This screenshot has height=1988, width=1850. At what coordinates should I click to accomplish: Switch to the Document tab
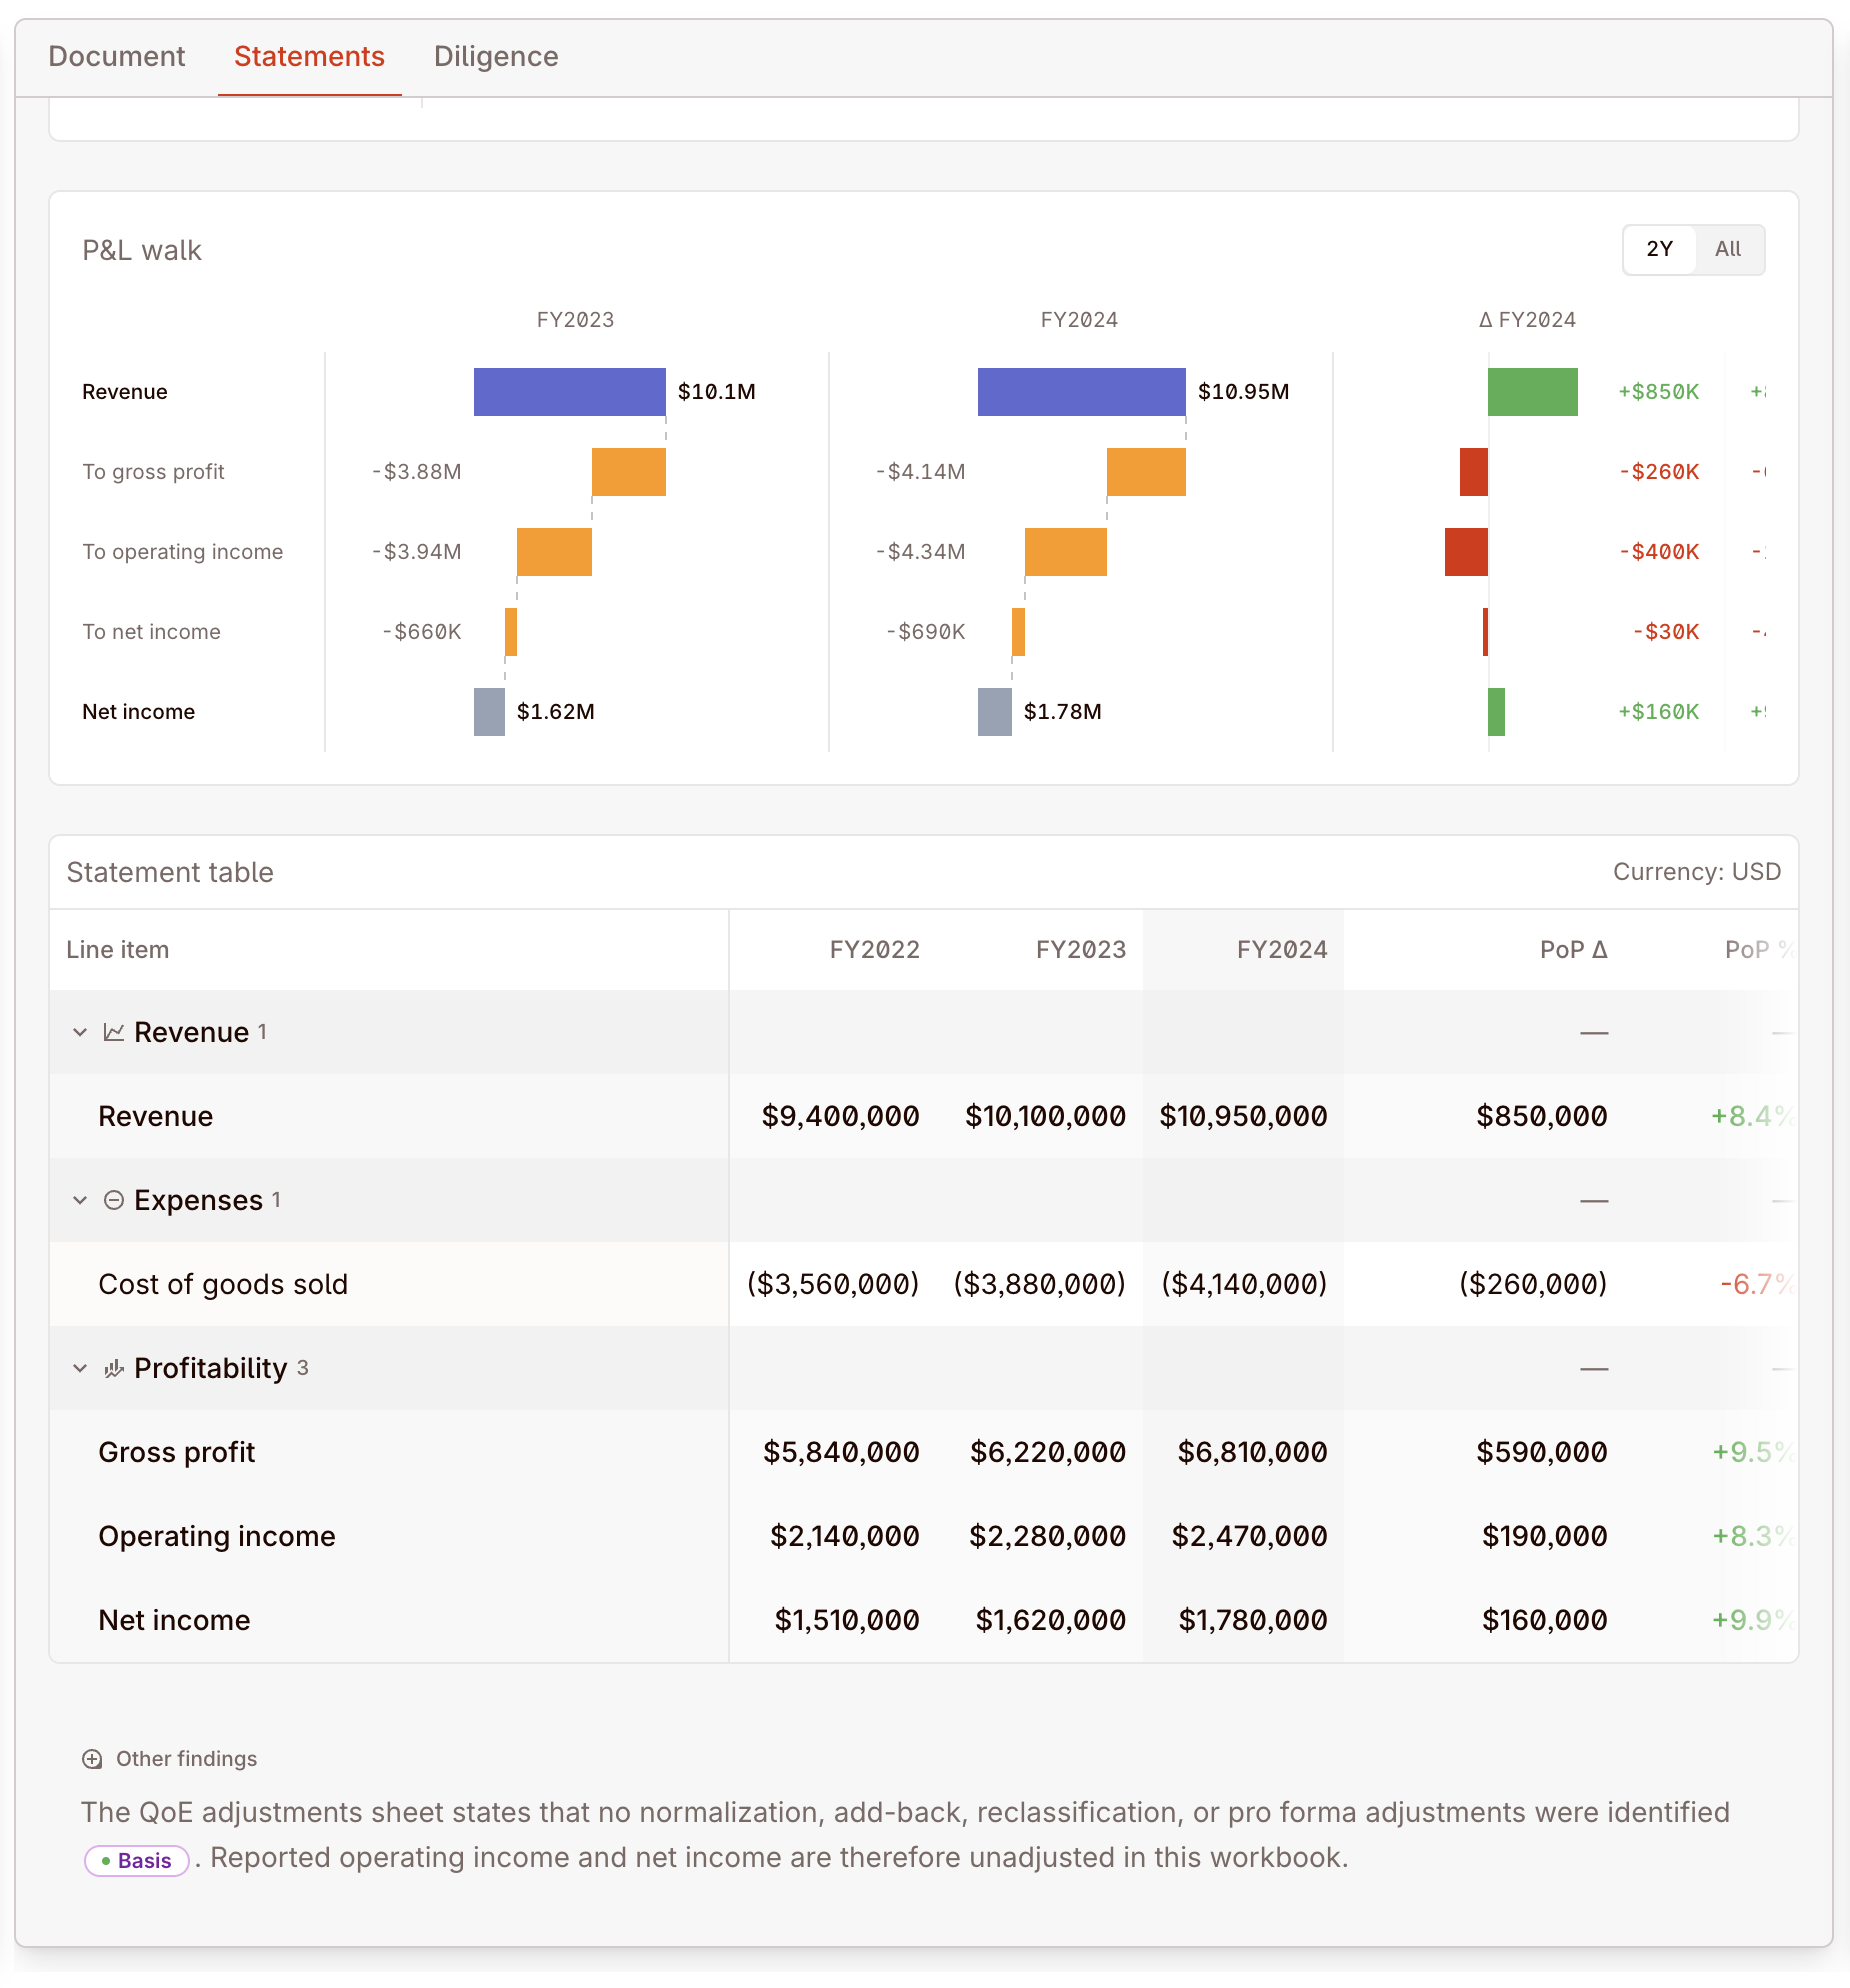point(117,56)
